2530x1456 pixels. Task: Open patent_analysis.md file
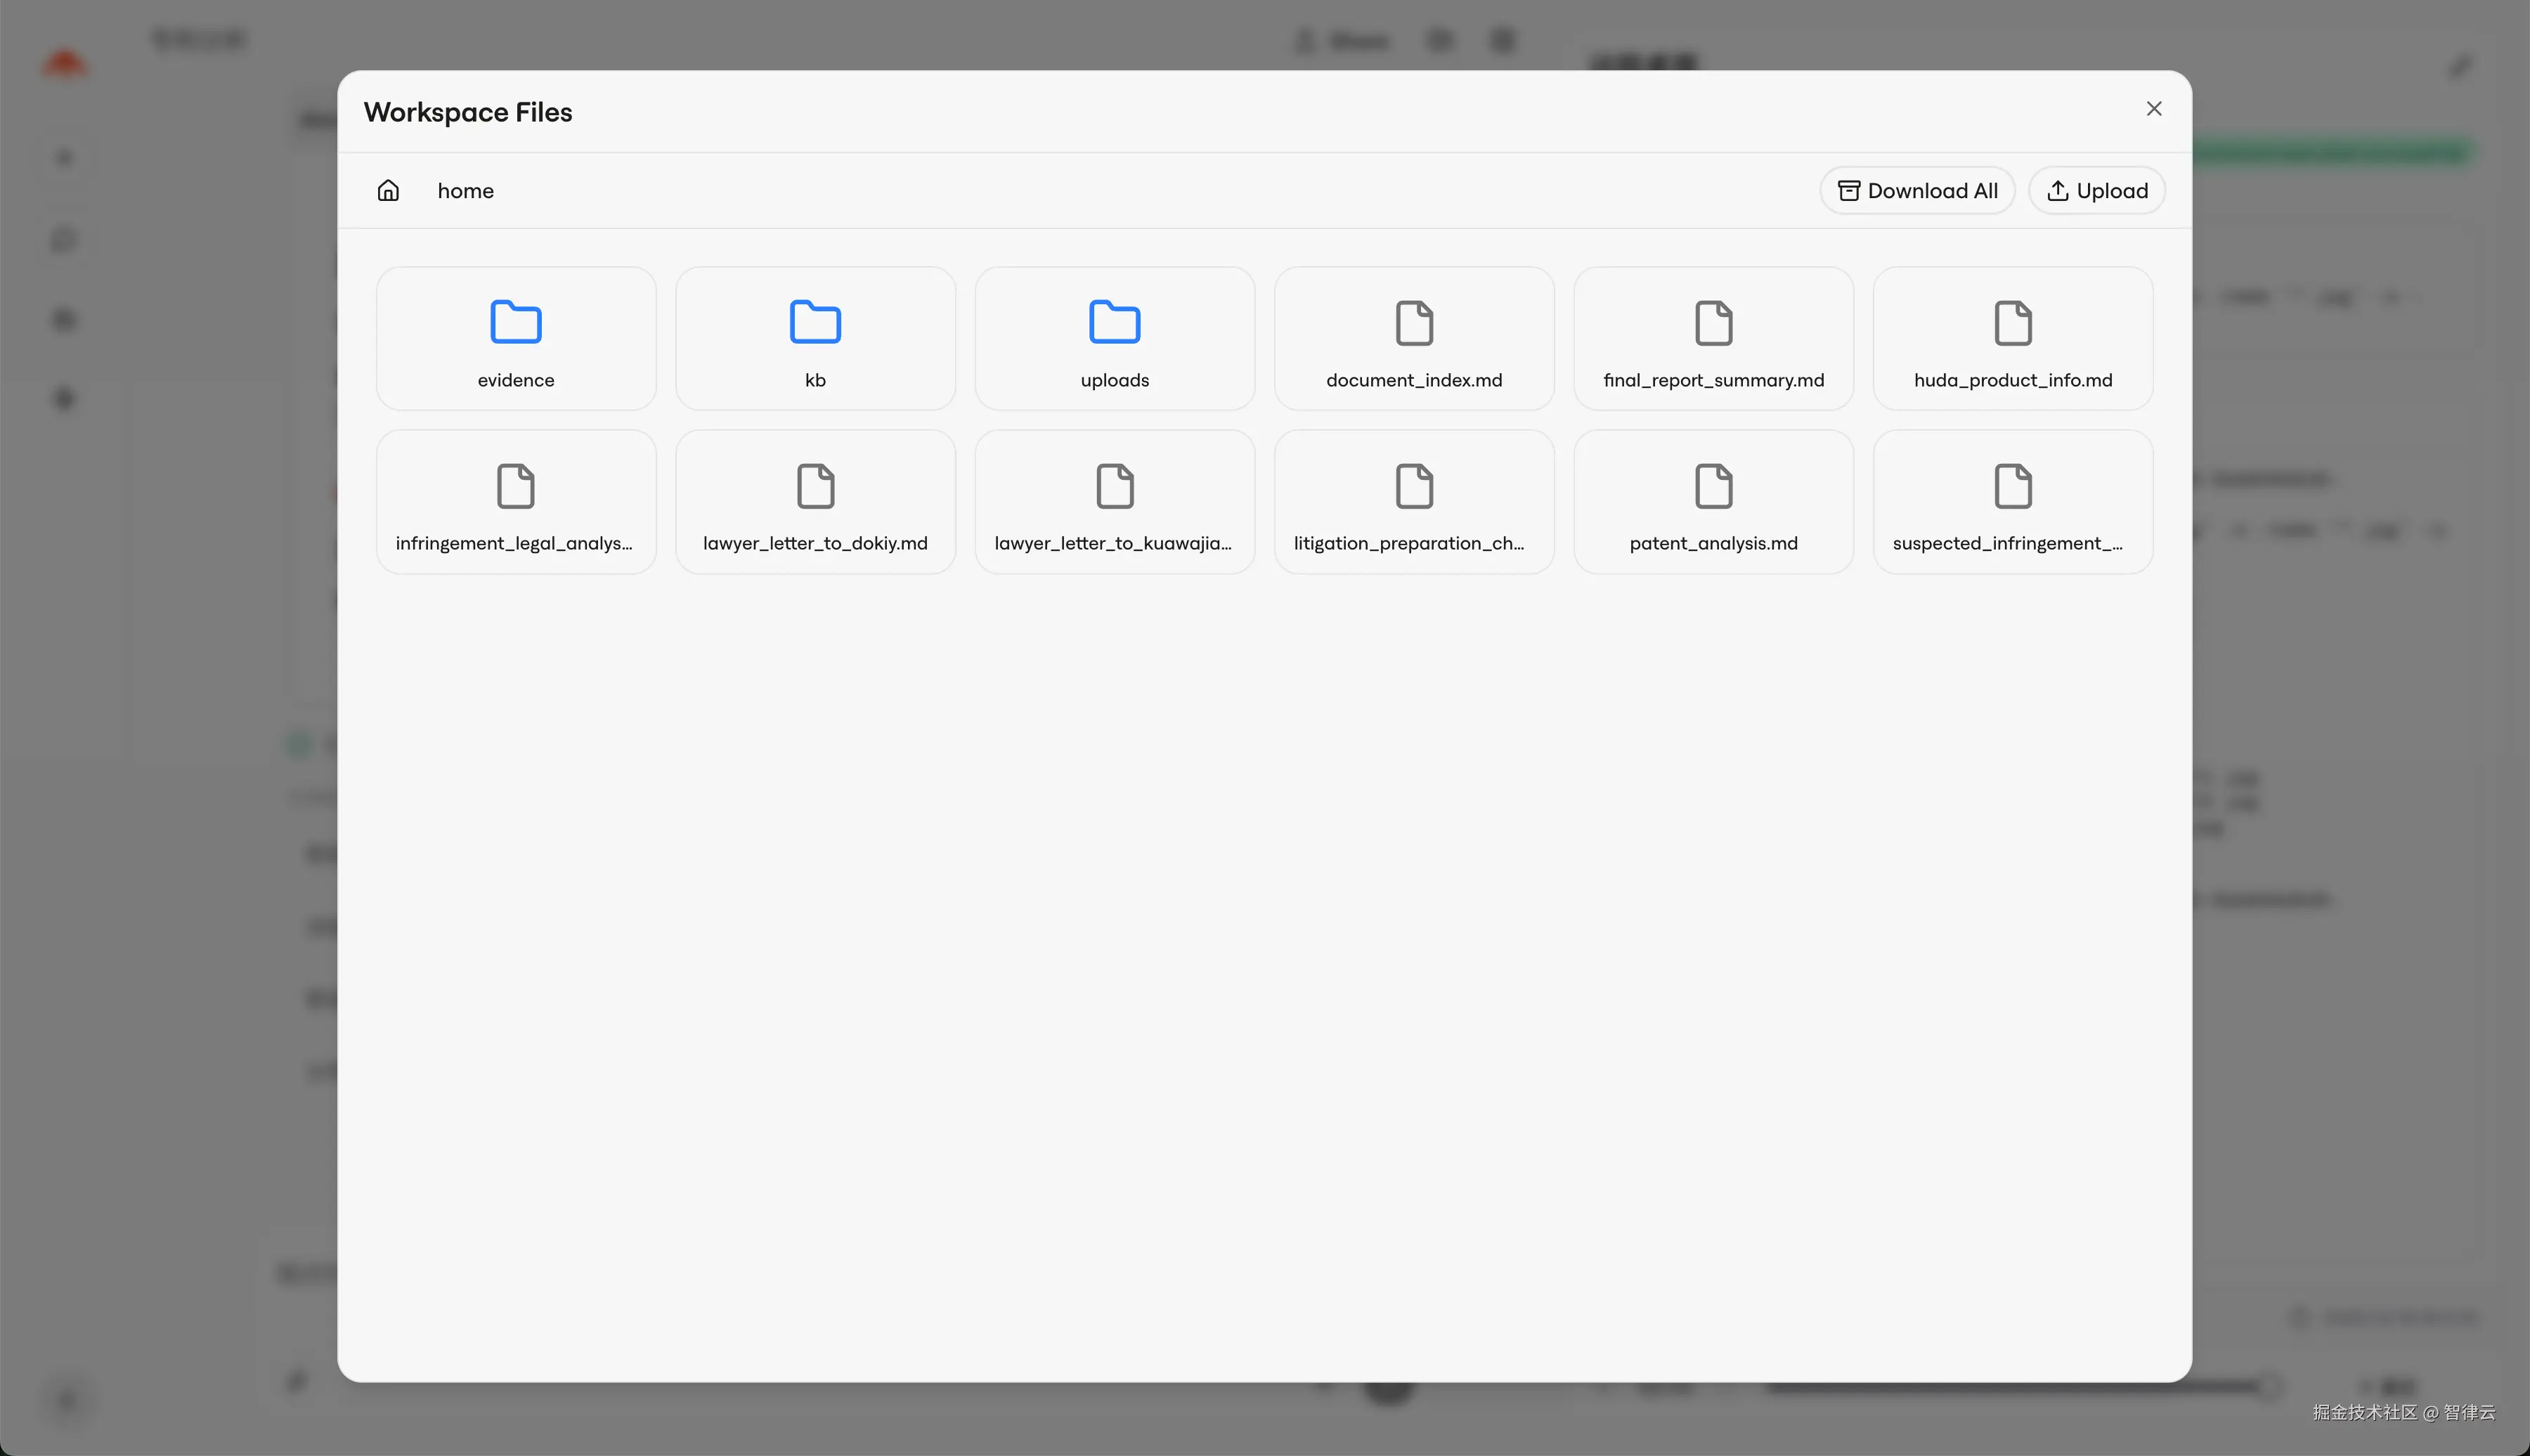tap(1713, 502)
